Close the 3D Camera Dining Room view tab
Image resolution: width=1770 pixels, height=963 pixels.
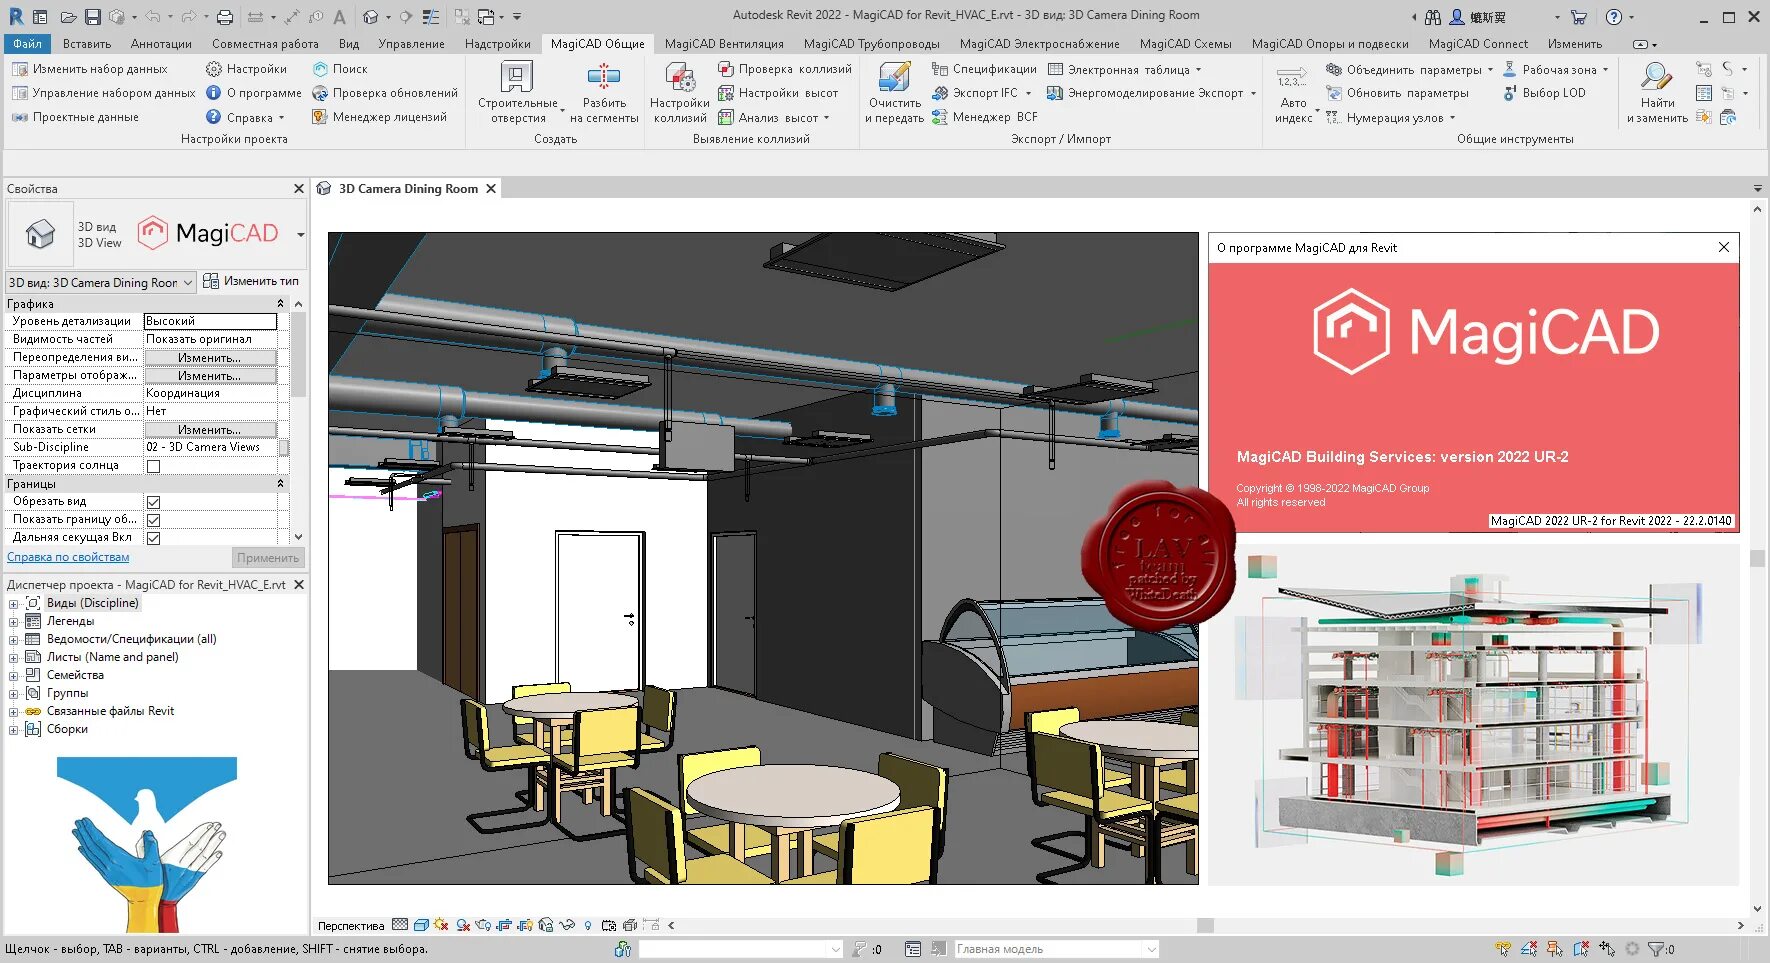click(x=491, y=189)
